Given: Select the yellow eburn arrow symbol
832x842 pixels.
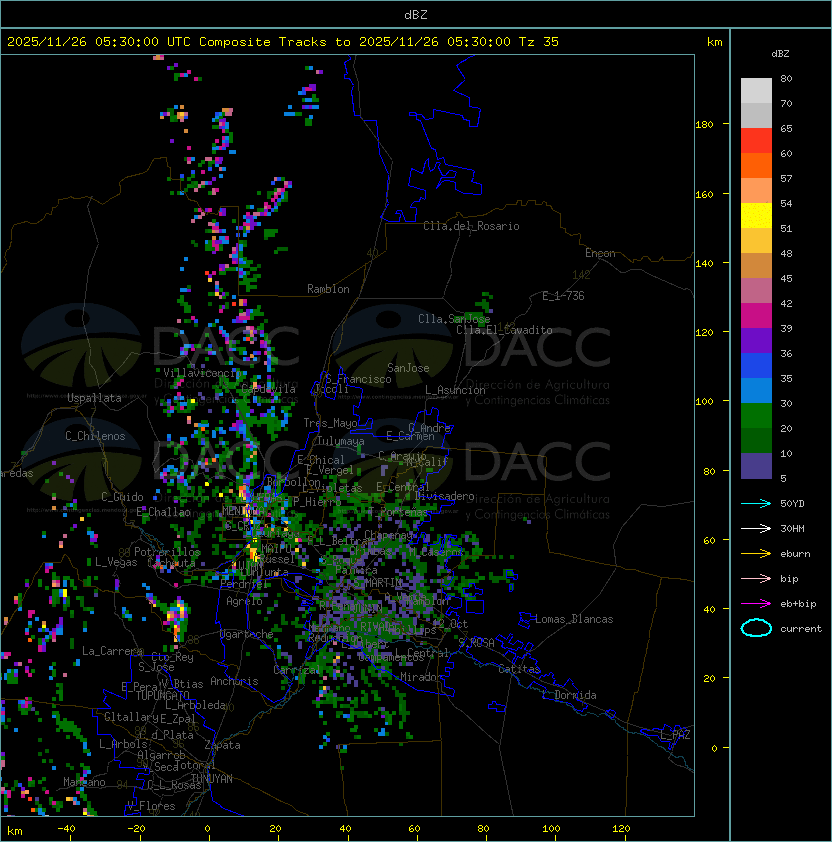Looking at the screenshot, I should click(756, 554).
